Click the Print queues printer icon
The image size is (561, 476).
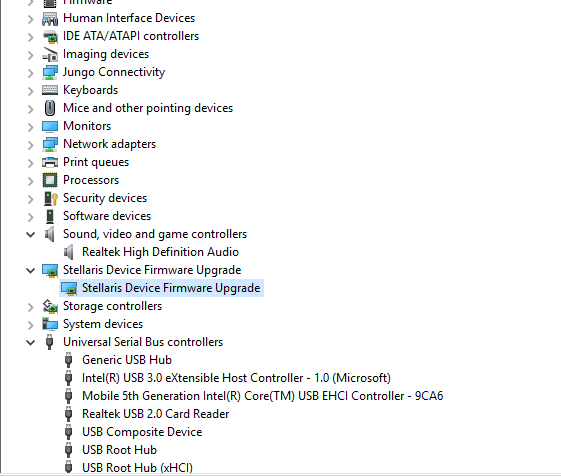[50, 162]
